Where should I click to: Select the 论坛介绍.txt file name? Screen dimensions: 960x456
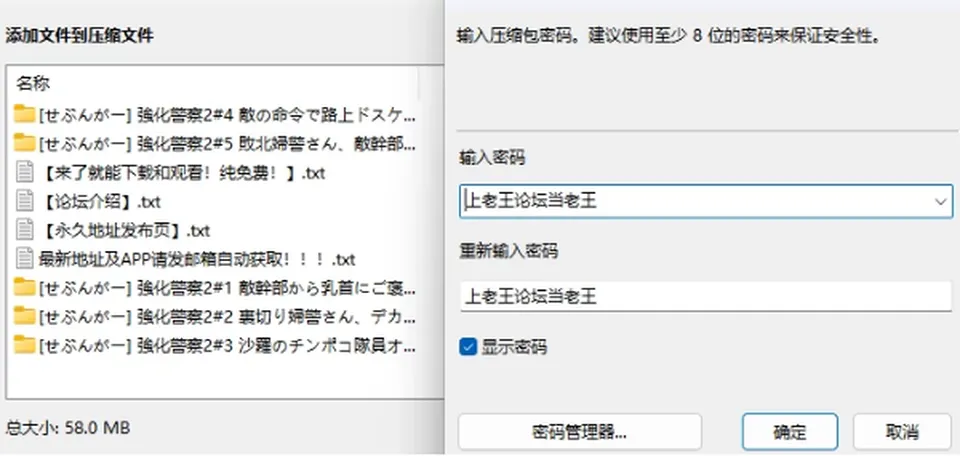coord(102,201)
